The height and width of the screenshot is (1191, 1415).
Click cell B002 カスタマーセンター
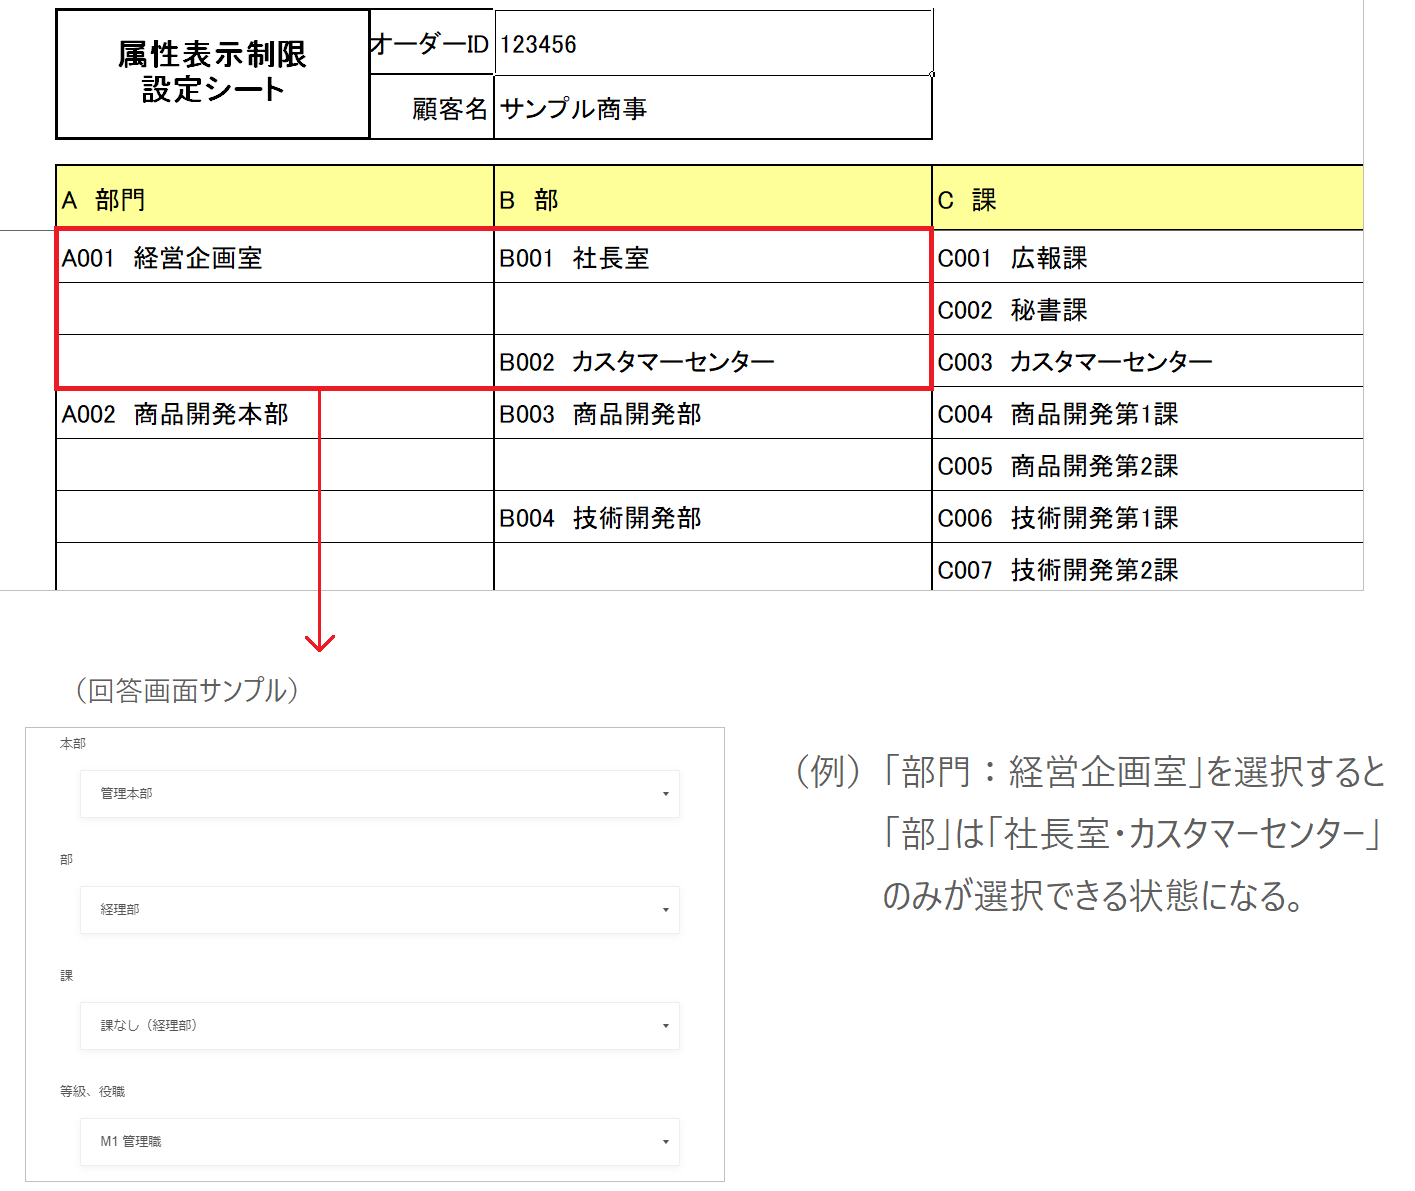coord(712,362)
